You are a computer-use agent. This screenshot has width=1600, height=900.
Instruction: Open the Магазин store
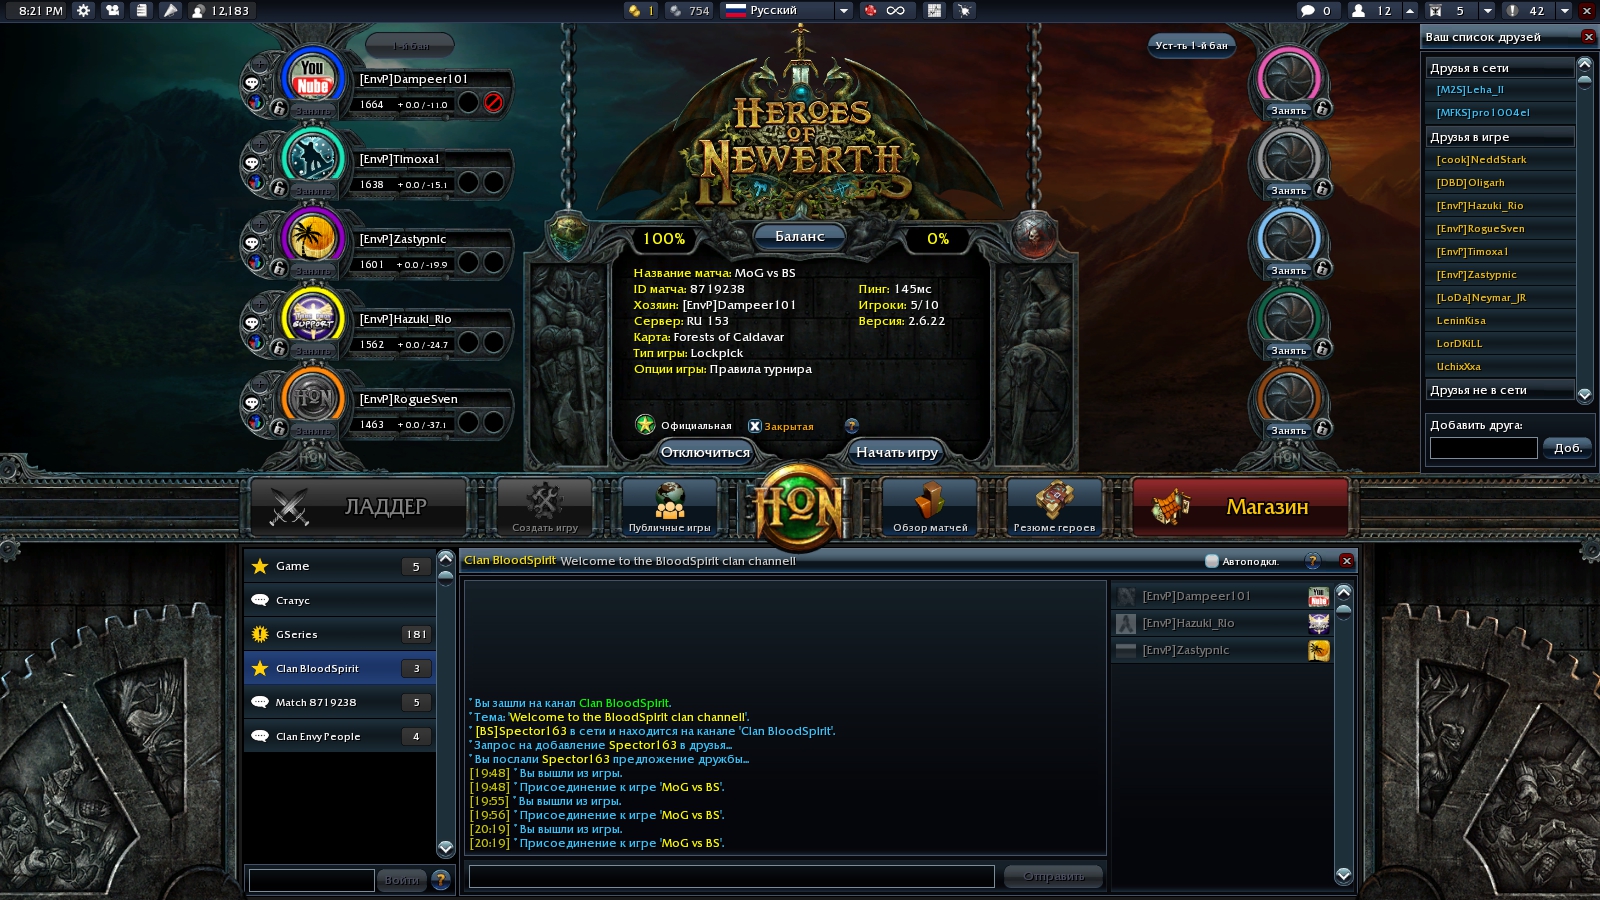tap(1240, 507)
